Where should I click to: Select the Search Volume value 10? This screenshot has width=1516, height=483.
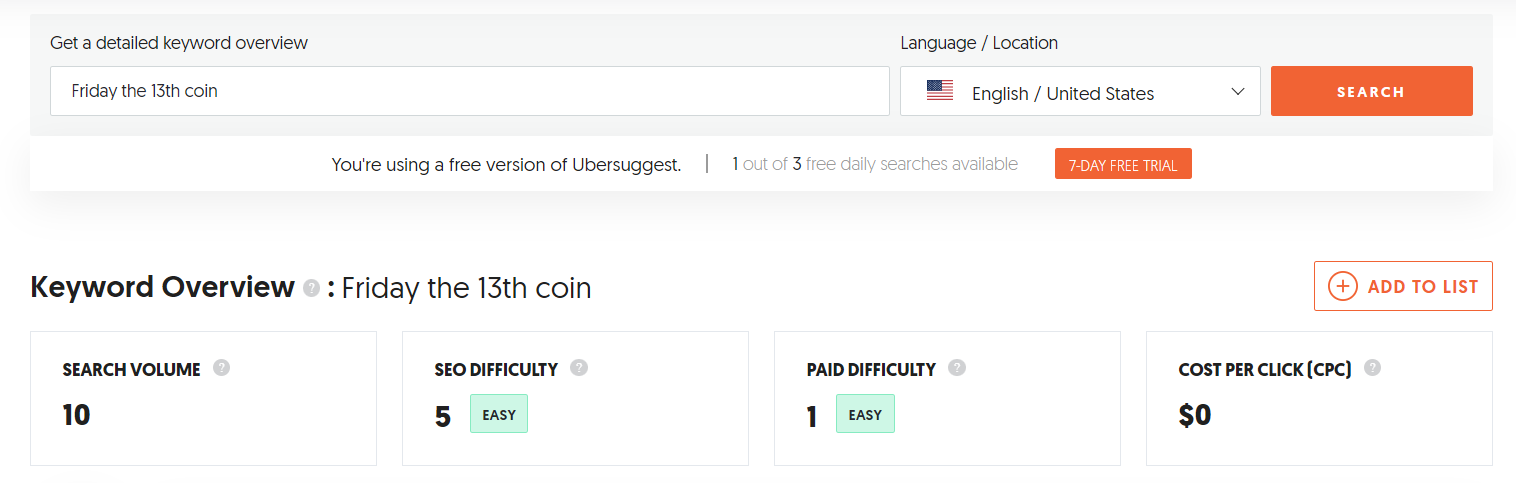point(76,415)
